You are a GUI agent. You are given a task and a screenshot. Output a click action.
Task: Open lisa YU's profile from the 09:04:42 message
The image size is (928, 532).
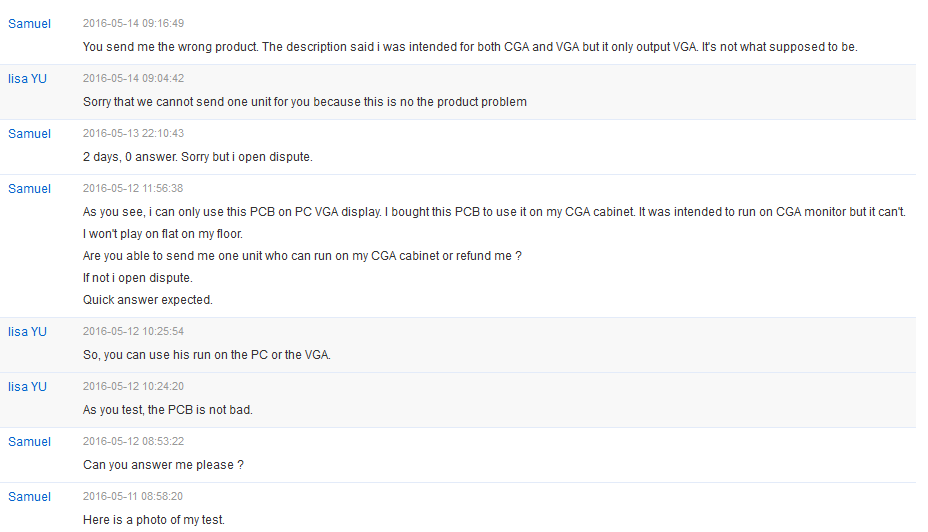pyautogui.click(x=27, y=78)
